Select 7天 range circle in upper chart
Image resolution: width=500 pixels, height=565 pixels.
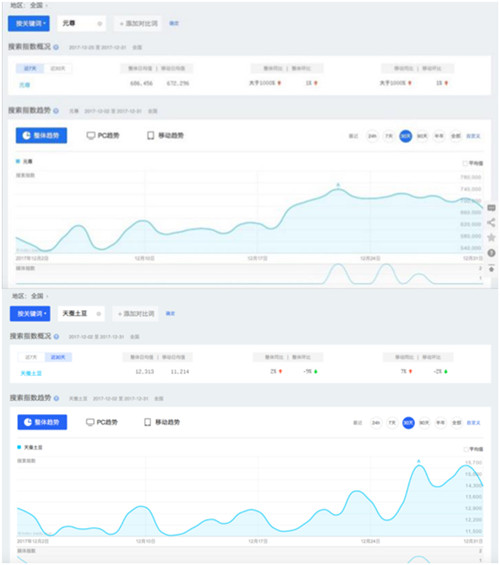point(389,136)
